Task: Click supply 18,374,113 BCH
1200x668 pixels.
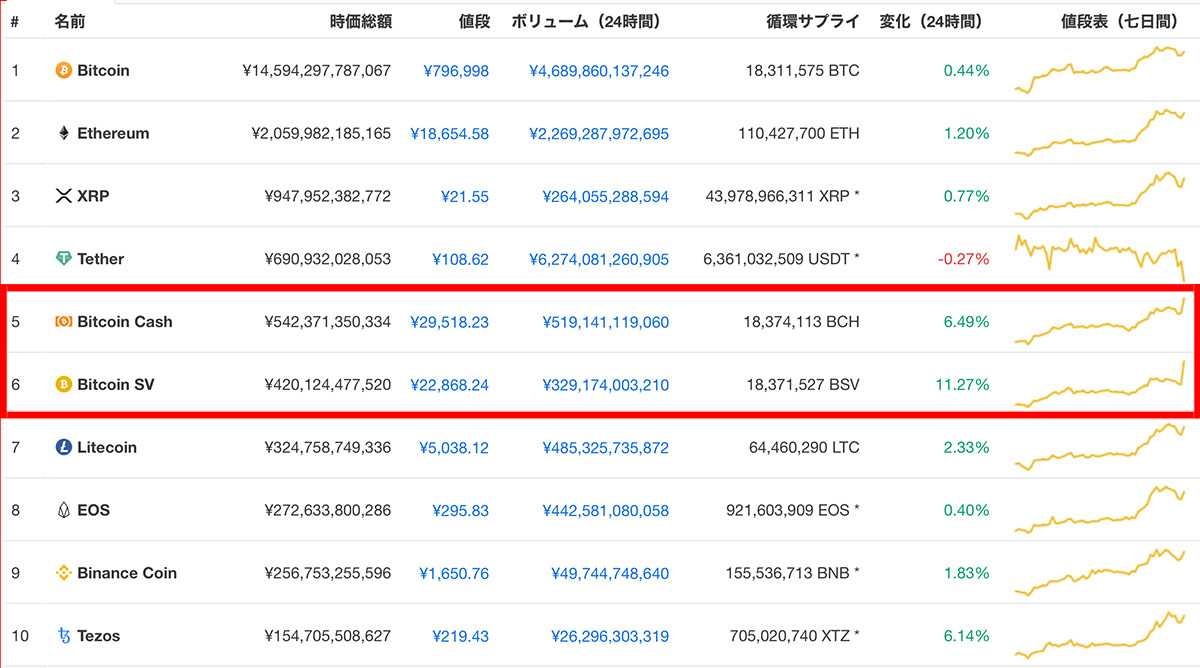Action: click(x=801, y=322)
